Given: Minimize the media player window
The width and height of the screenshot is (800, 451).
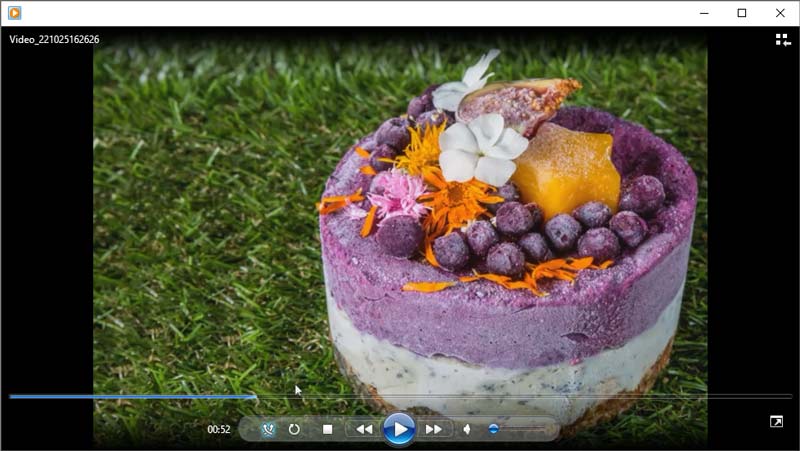Looking at the screenshot, I should pos(704,13).
